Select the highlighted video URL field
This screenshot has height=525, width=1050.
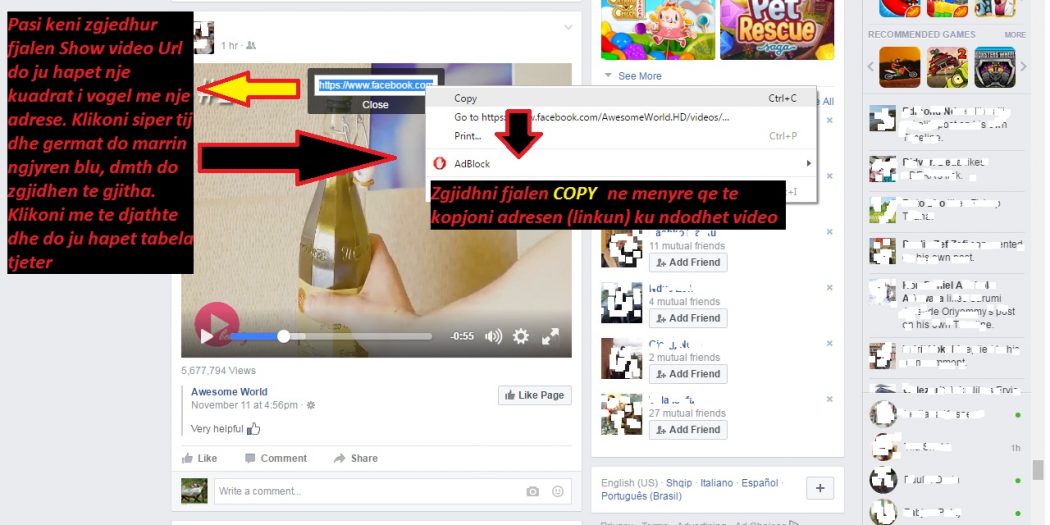376,85
